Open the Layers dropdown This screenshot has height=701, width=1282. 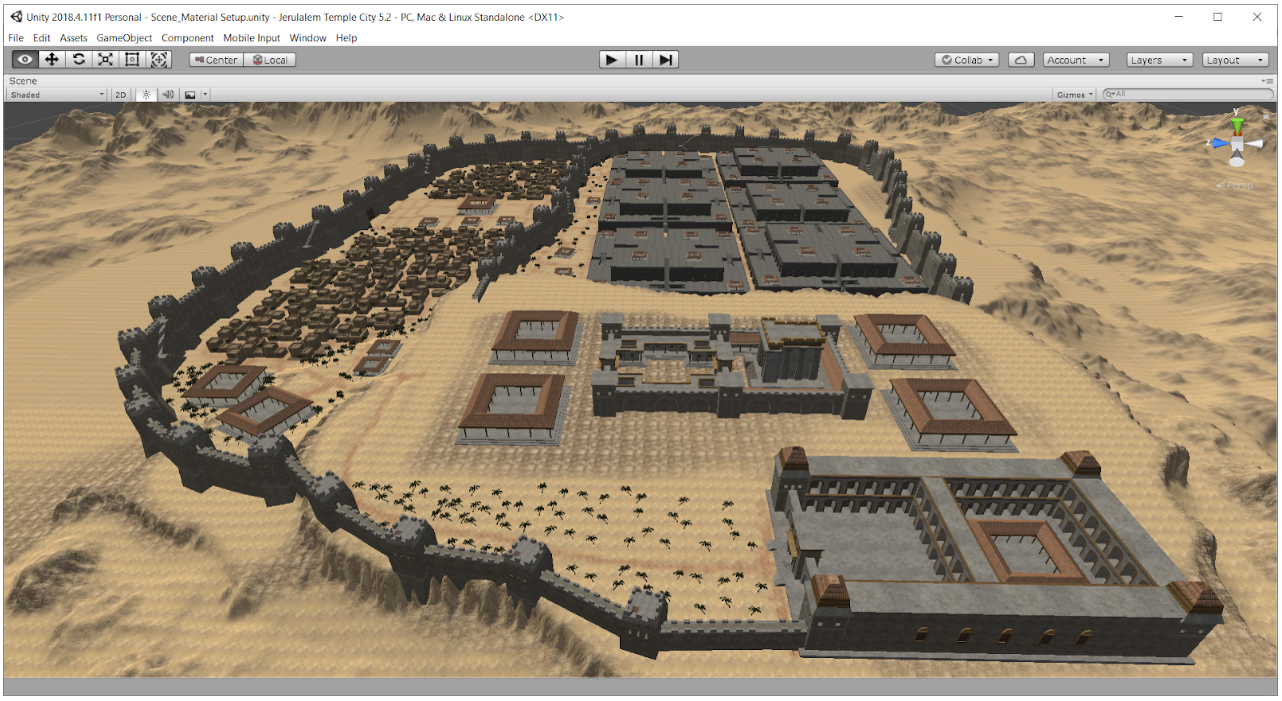(x=1159, y=60)
